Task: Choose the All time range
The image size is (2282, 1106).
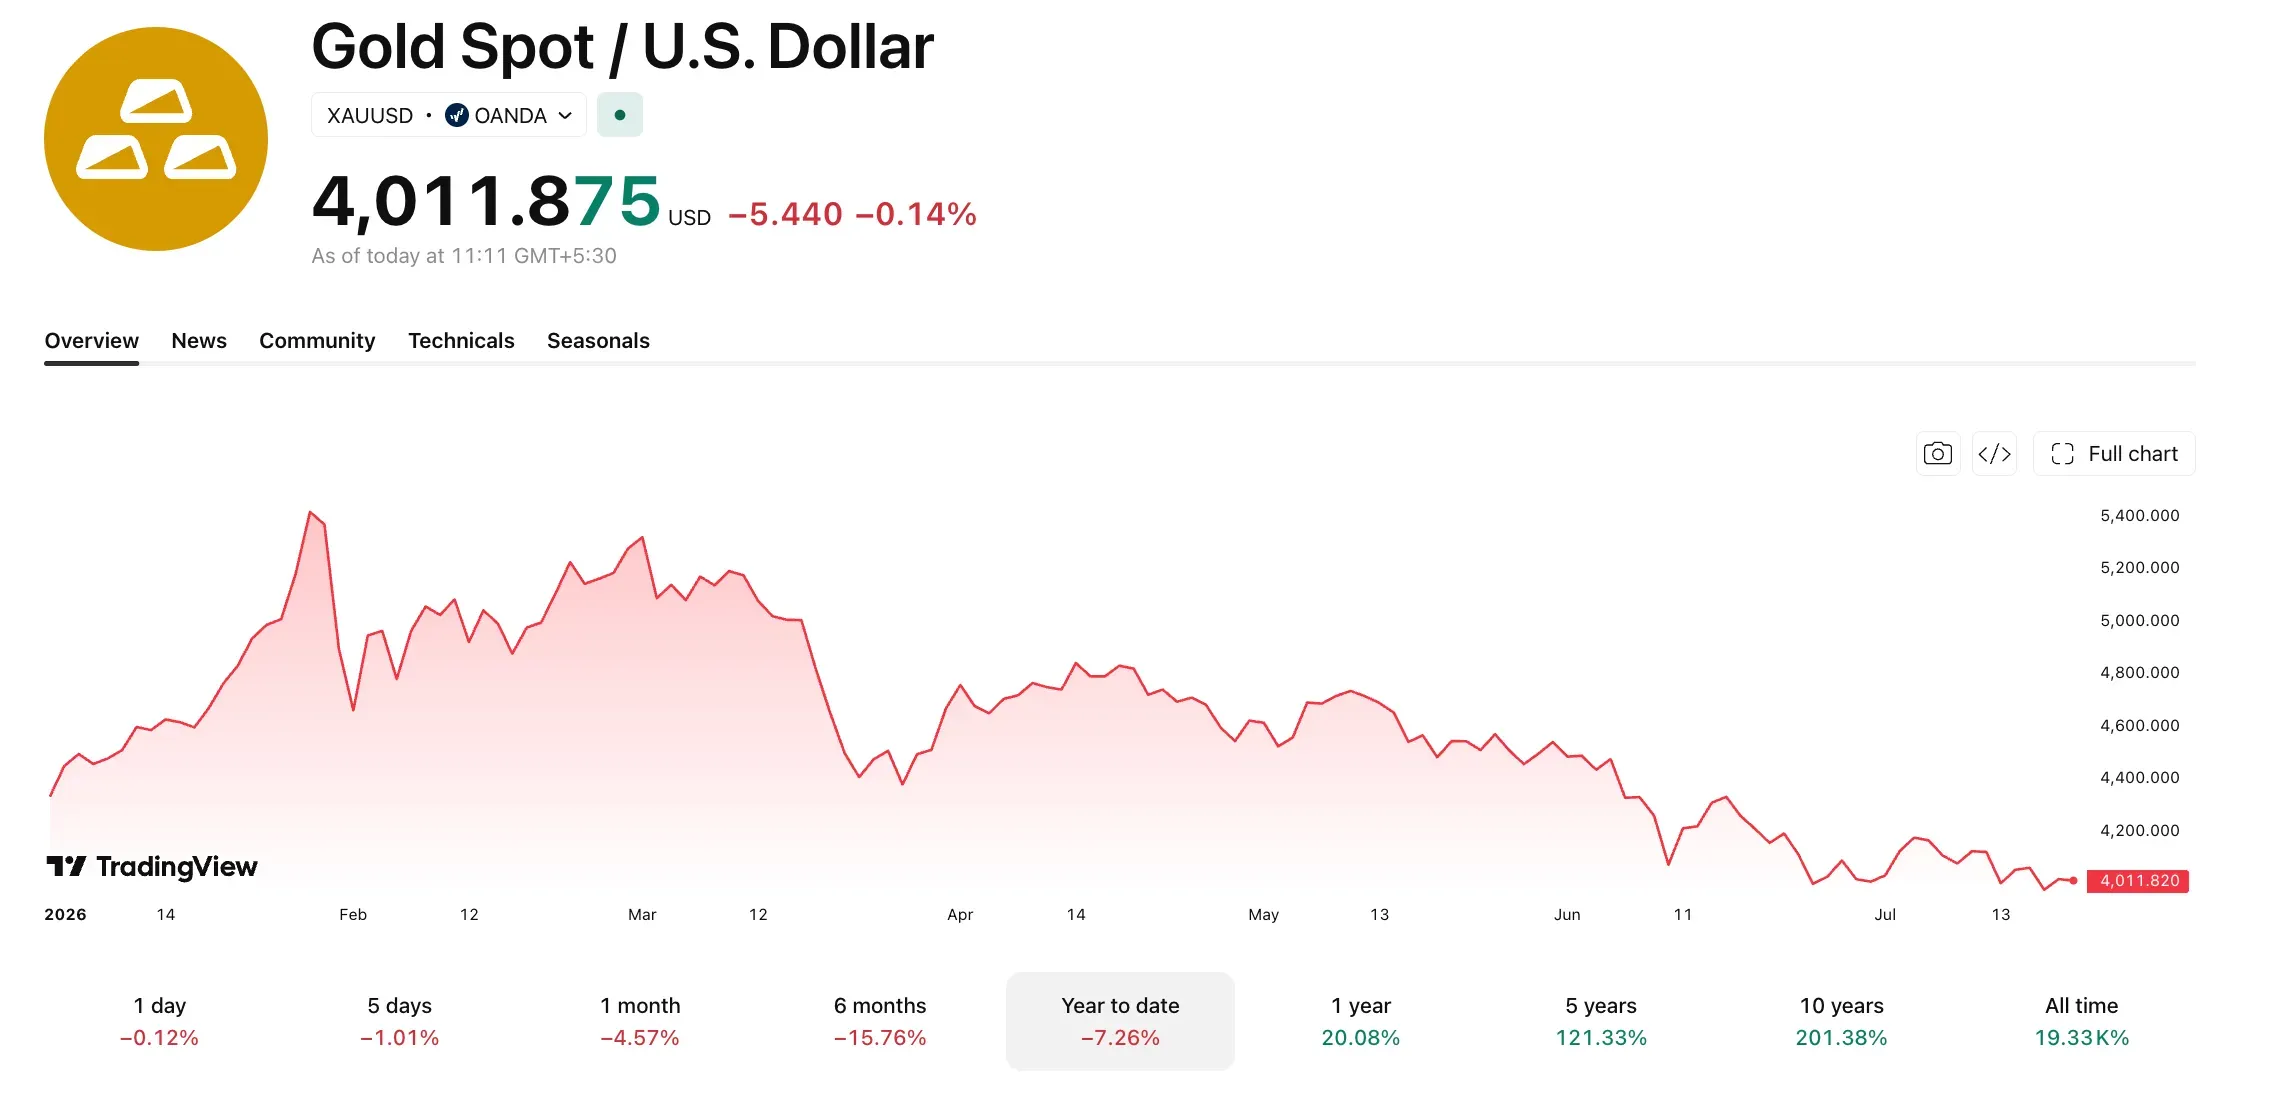Action: (2082, 1021)
